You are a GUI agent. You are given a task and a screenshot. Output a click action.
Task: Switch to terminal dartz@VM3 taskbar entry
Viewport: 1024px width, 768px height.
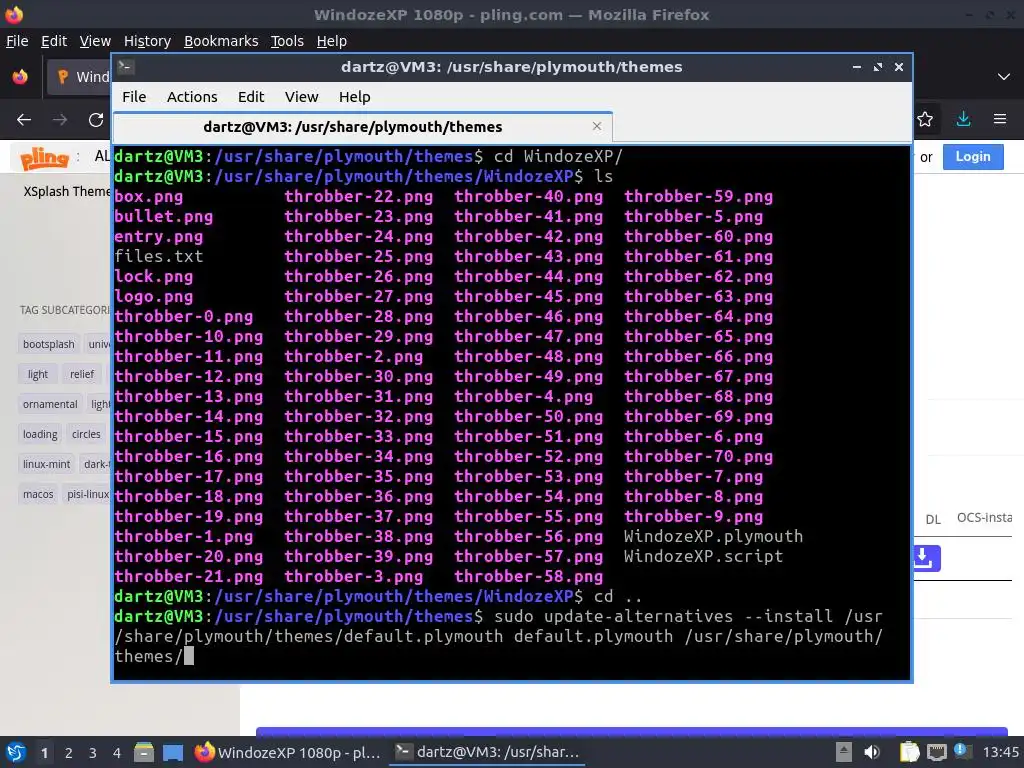pos(487,752)
